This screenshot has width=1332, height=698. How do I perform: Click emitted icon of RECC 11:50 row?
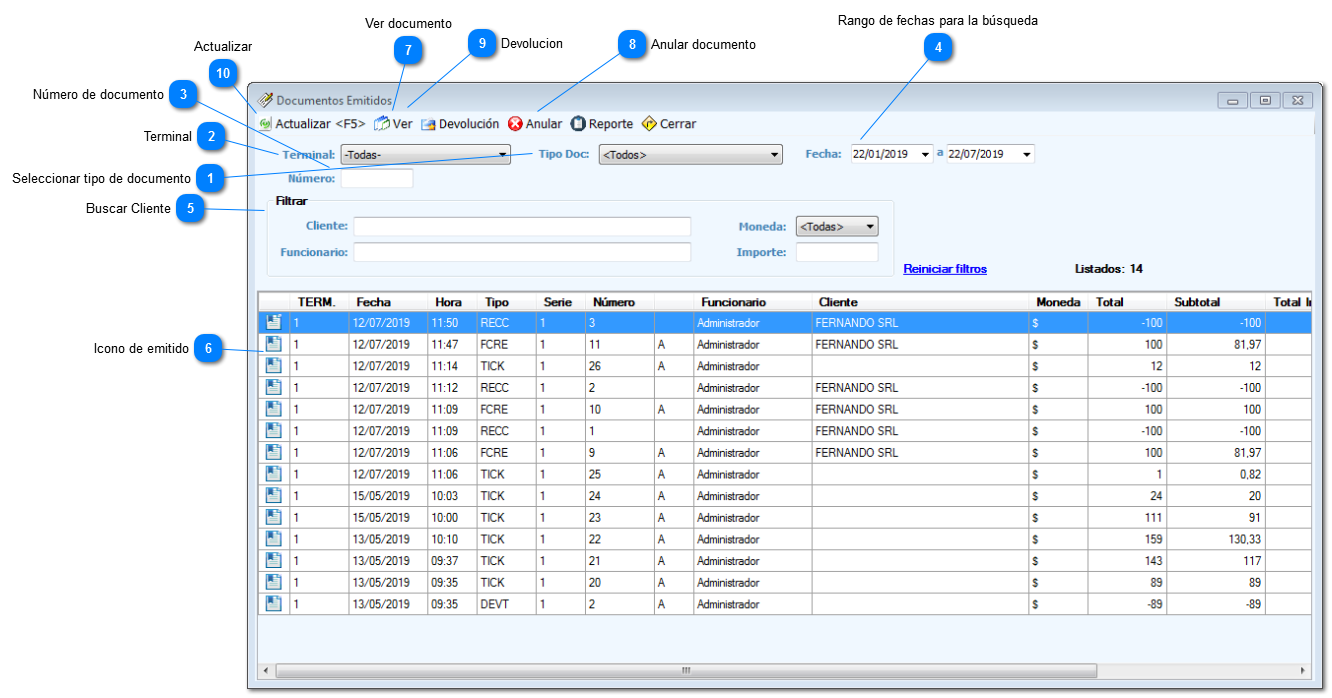pos(273,322)
